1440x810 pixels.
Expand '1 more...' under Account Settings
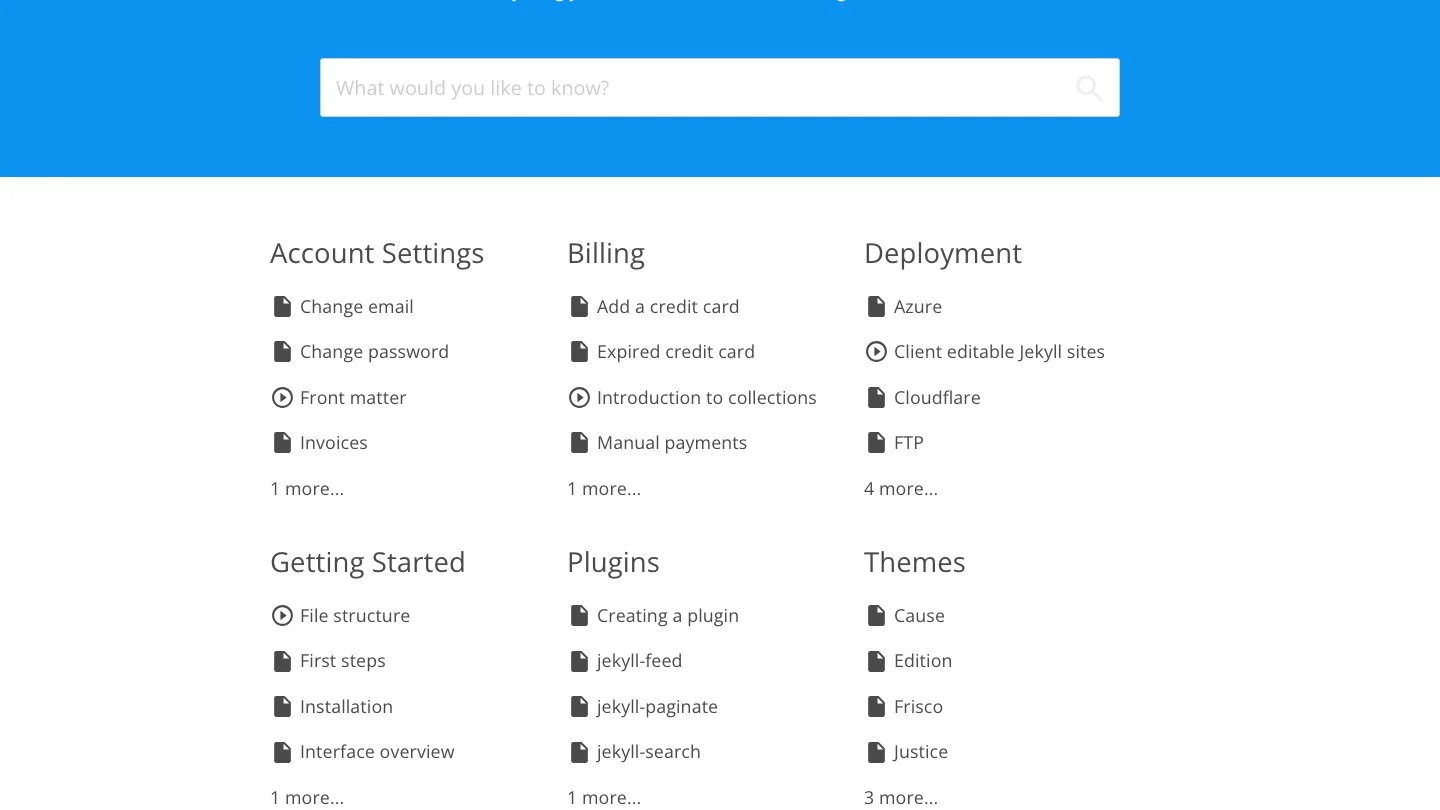point(307,489)
